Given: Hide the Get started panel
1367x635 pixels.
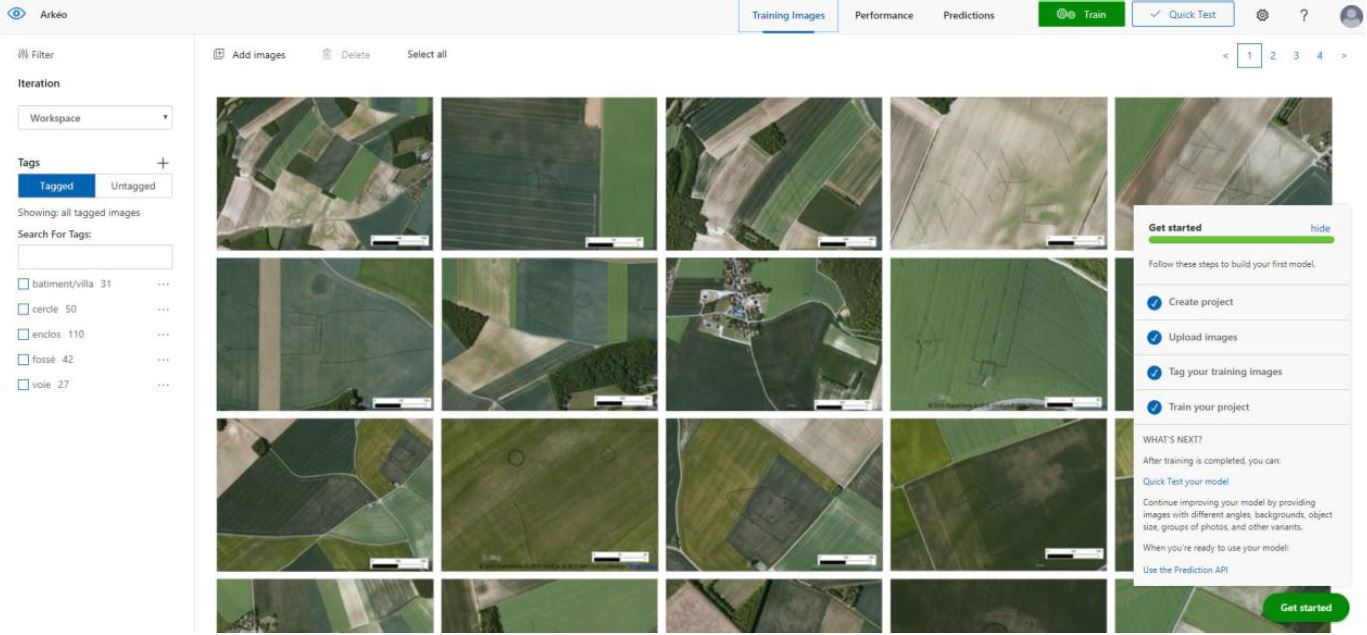Looking at the screenshot, I should (x=1320, y=228).
